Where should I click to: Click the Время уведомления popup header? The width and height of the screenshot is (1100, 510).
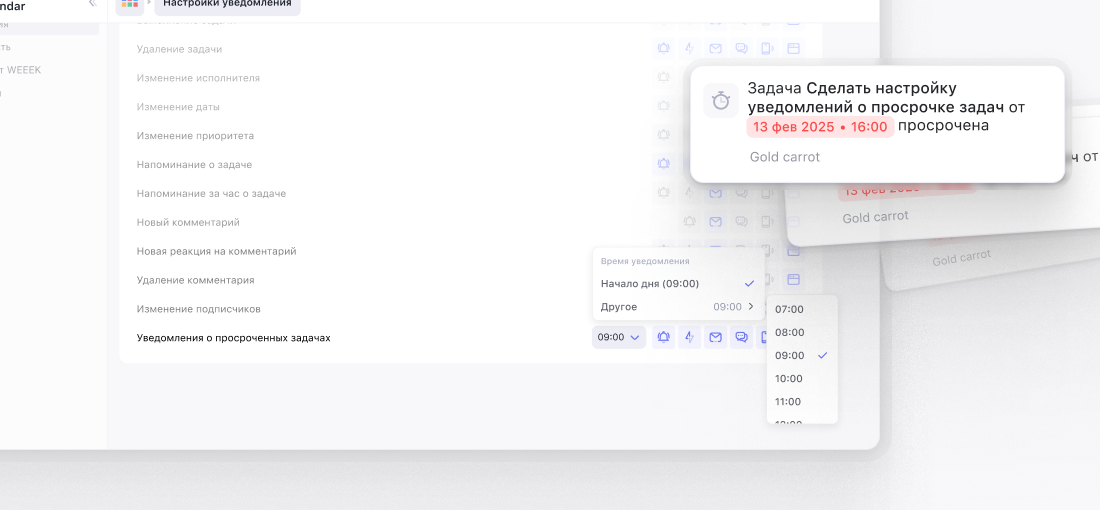(x=645, y=261)
